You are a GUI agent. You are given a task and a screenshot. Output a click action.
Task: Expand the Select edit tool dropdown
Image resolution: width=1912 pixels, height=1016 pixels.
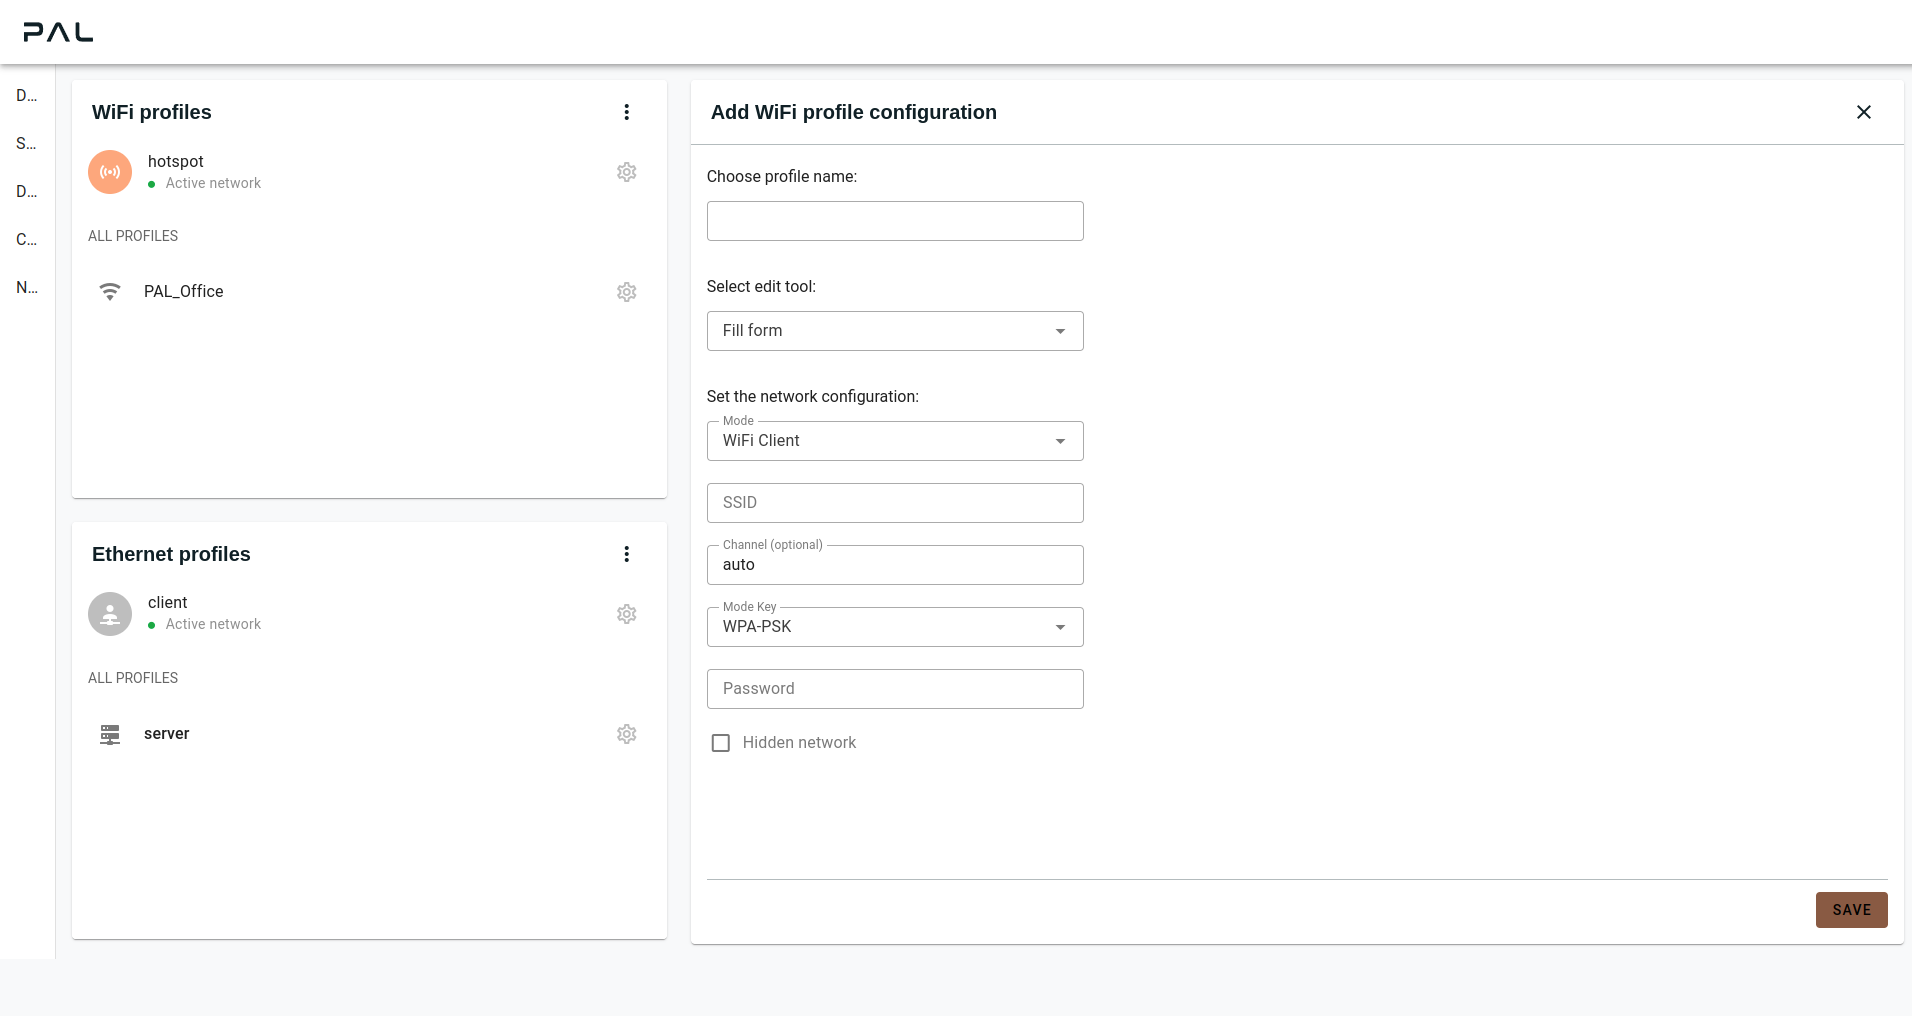coord(894,331)
